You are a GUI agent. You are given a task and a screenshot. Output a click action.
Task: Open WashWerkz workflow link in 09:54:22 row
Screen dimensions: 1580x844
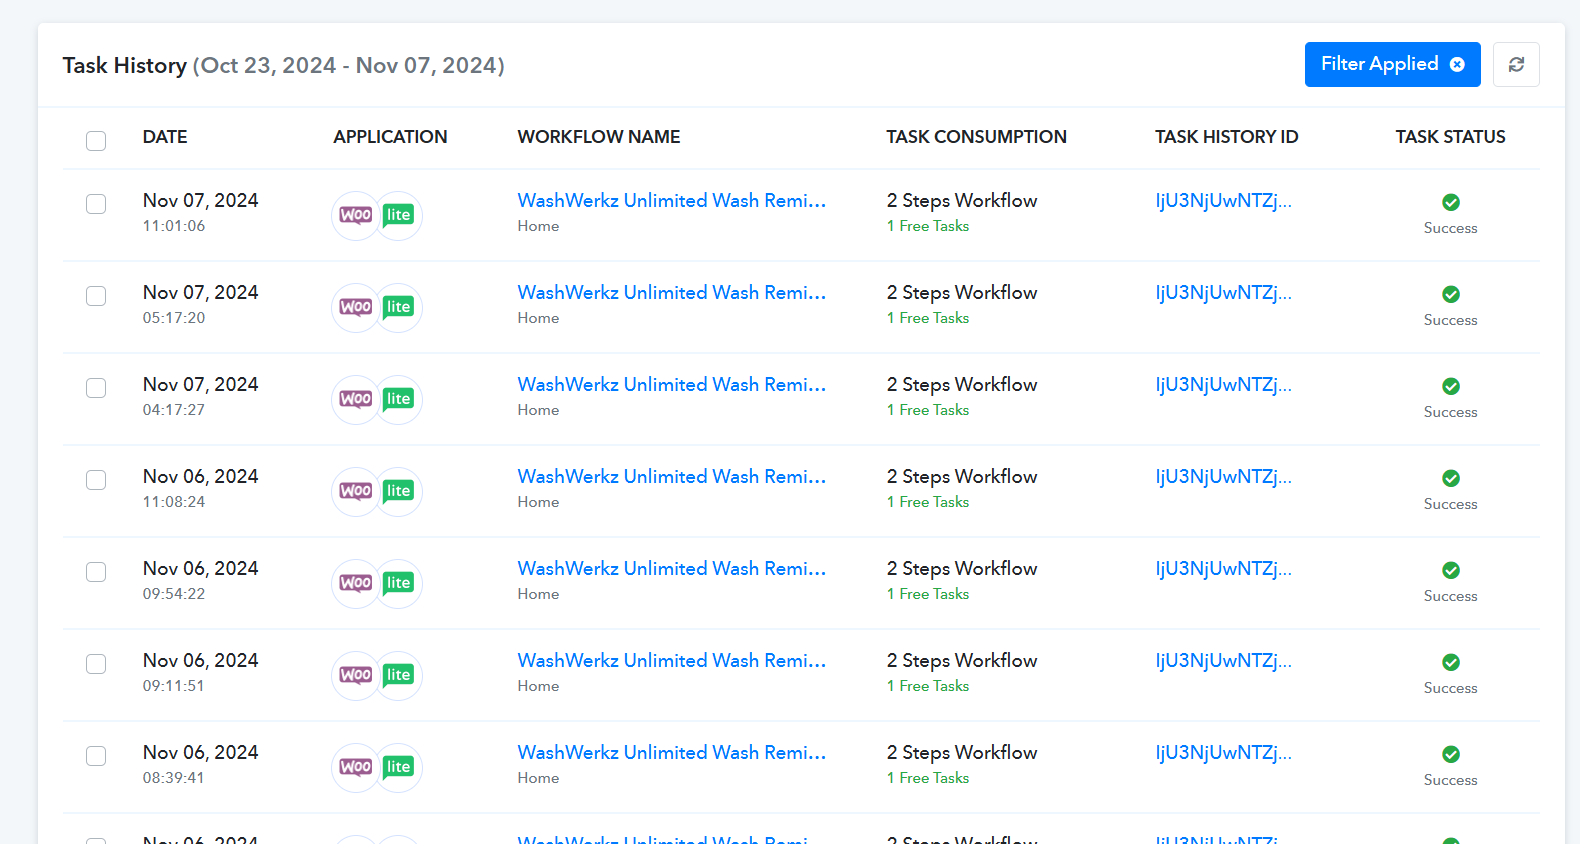tap(672, 568)
